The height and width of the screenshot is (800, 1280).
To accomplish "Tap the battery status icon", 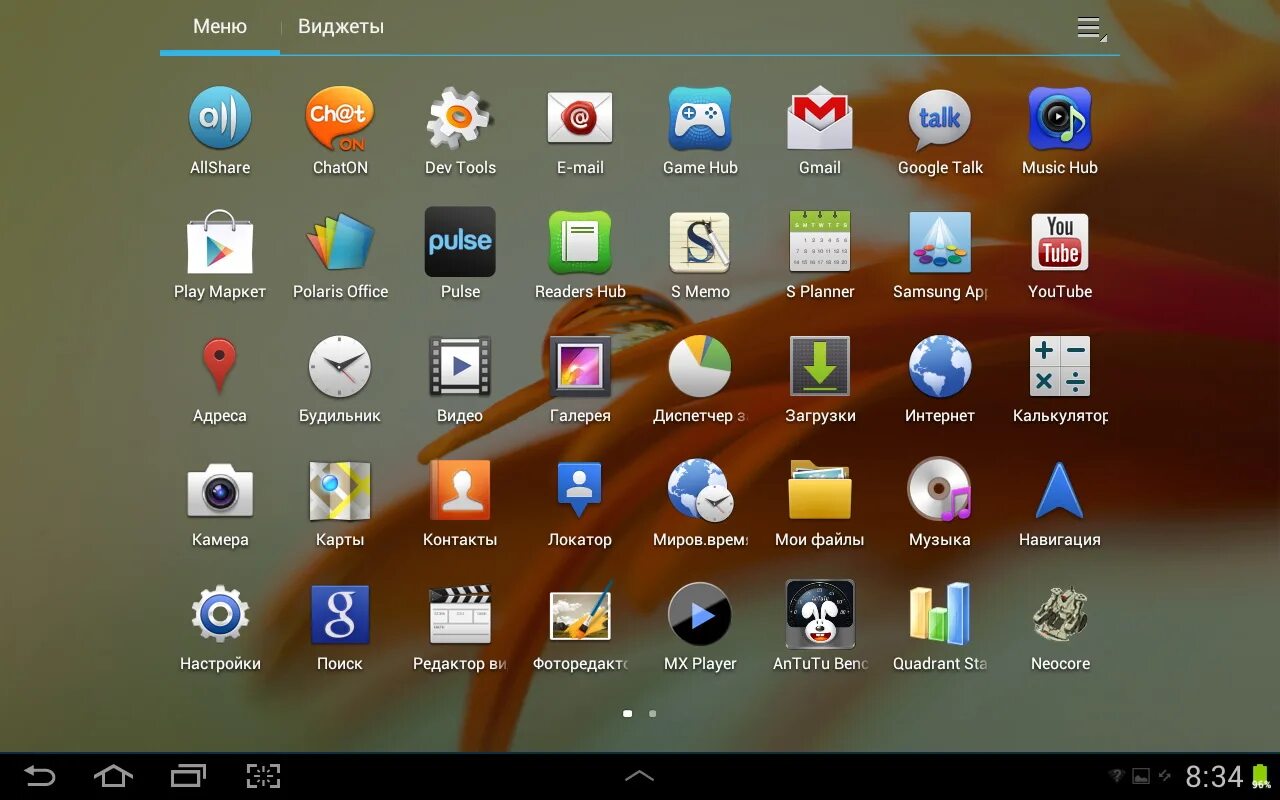I will click(x=1260, y=776).
